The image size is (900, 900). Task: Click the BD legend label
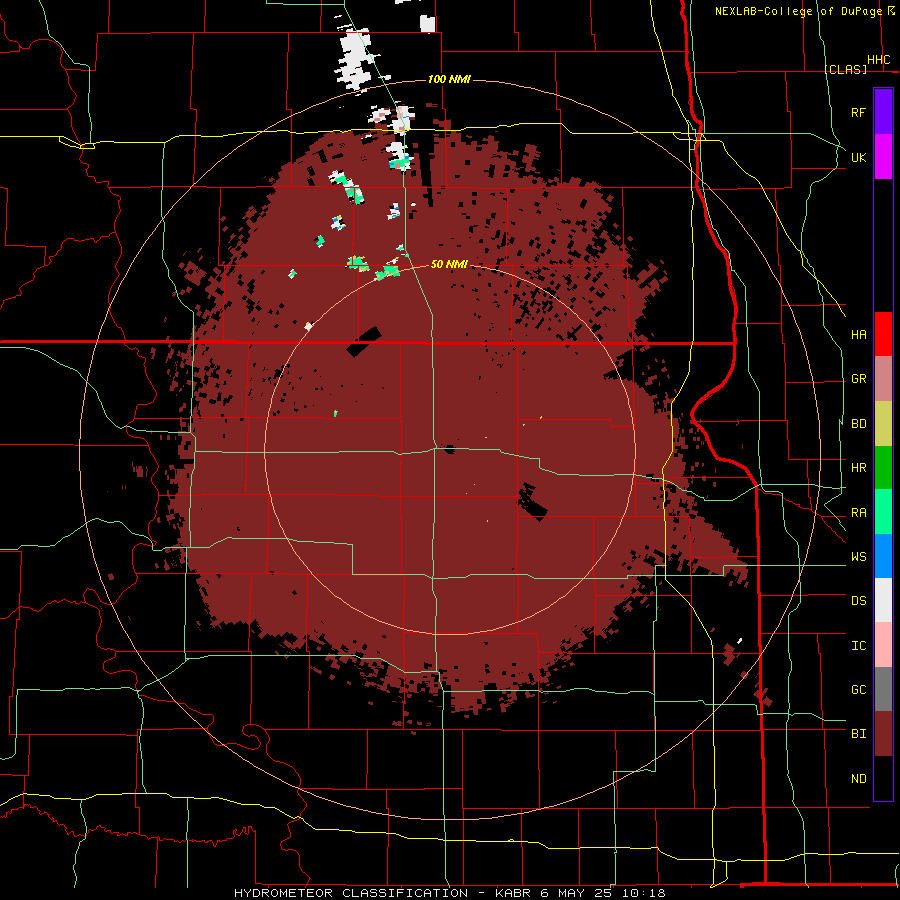point(858,424)
